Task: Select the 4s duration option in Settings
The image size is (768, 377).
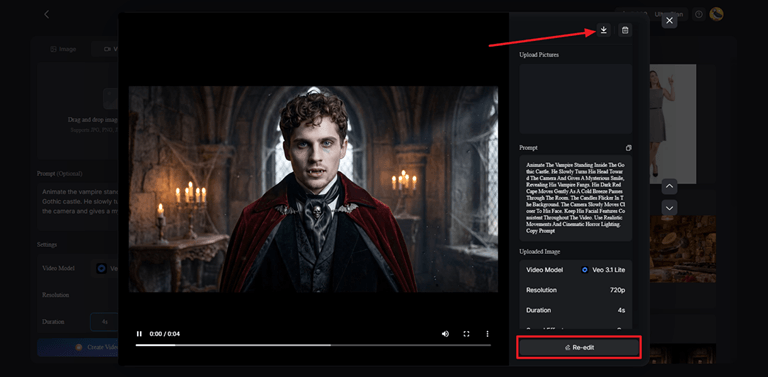Action: pyautogui.click(x=104, y=322)
